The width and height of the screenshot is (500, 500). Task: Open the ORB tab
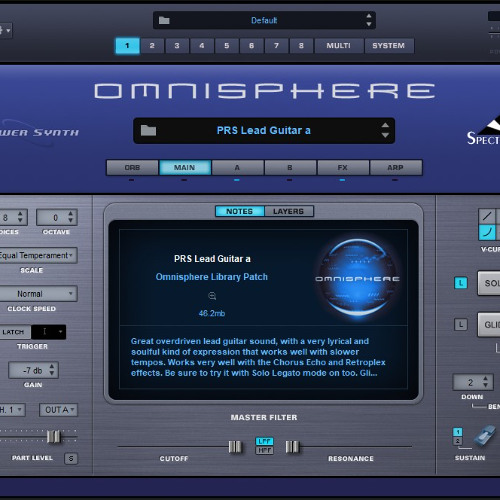coord(132,168)
